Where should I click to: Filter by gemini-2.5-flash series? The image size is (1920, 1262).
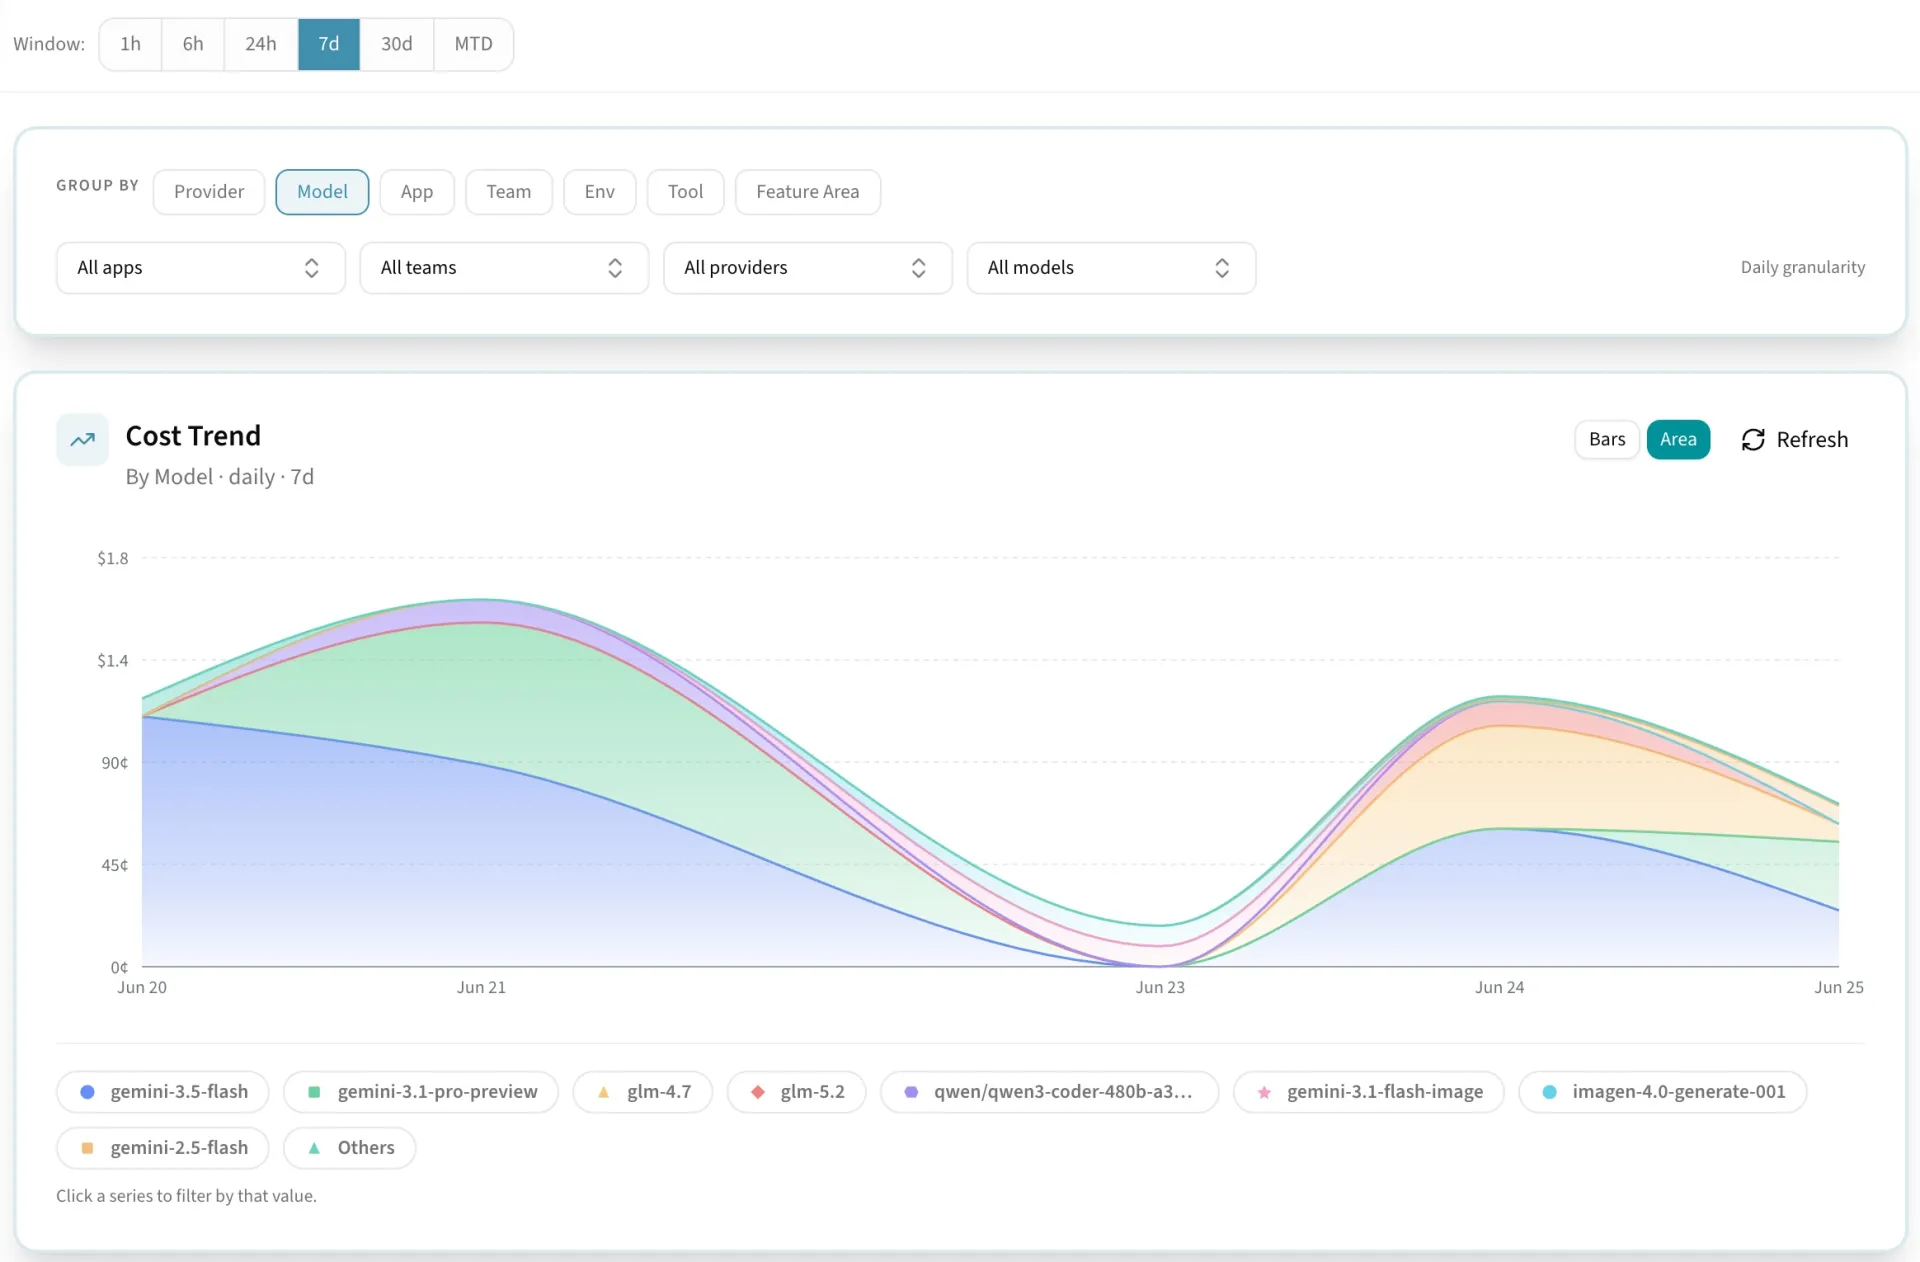click(x=163, y=1148)
